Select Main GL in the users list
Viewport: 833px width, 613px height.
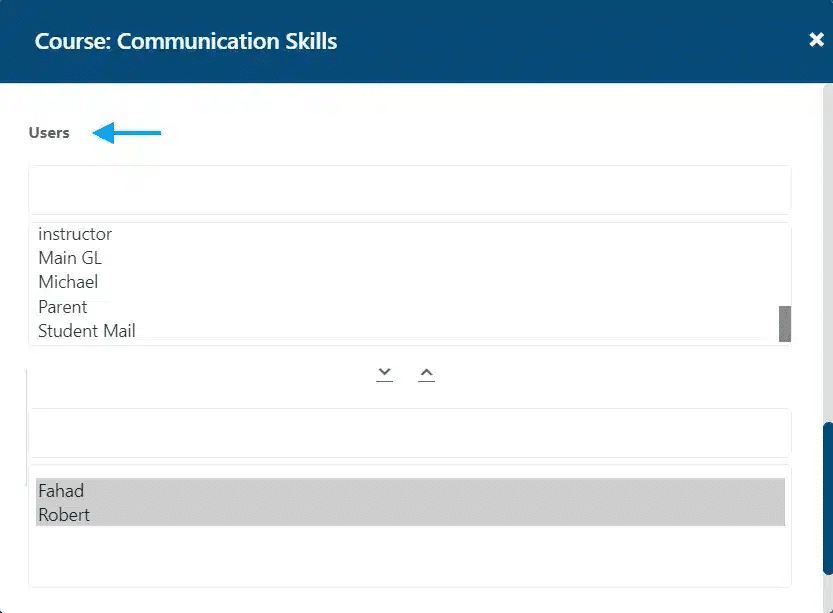pyautogui.click(x=70, y=258)
